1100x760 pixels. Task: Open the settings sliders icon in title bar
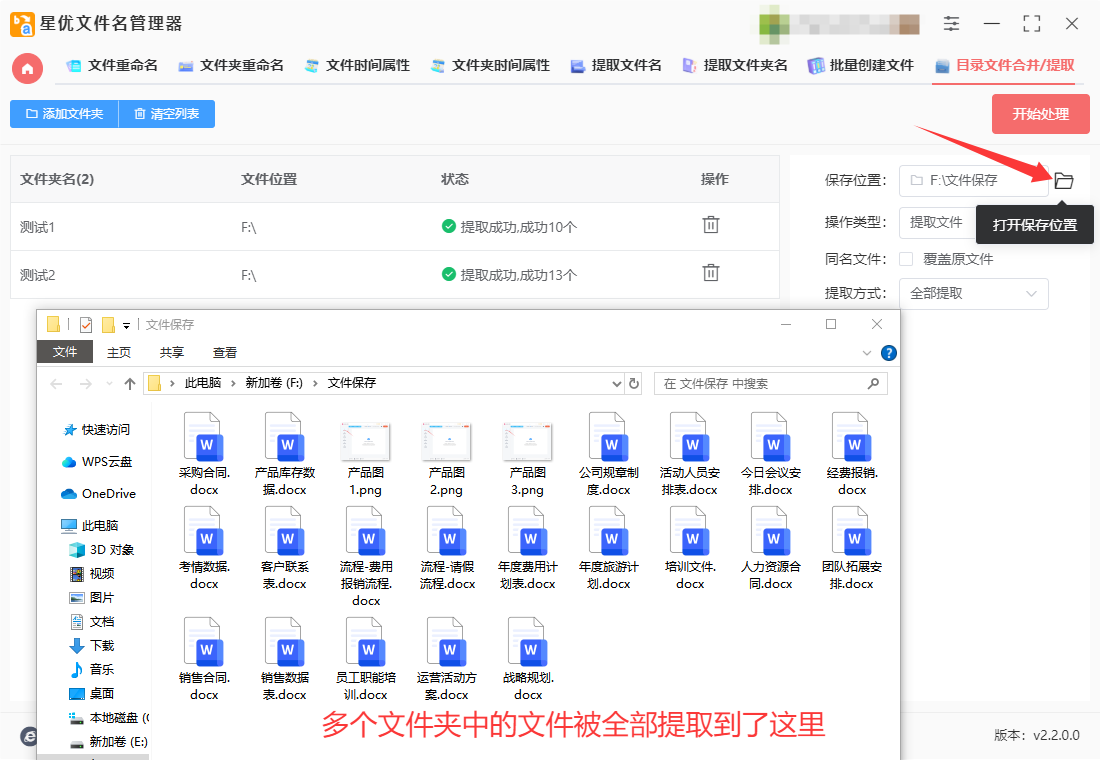(951, 24)
